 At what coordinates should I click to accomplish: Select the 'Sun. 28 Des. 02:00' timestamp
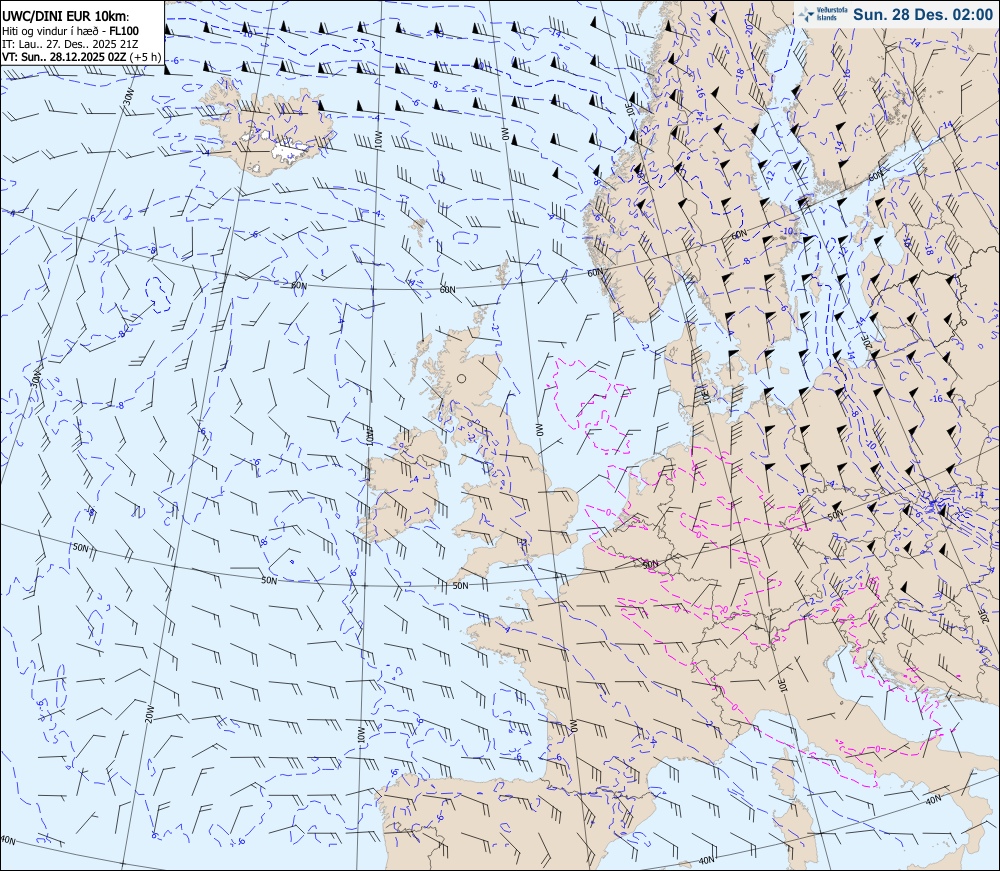pos(923,14)
